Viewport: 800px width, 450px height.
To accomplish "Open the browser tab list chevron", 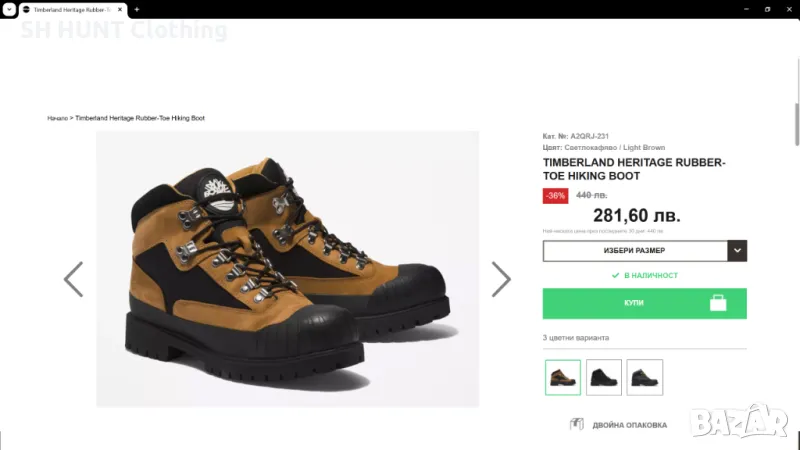I will click(8, 9).
